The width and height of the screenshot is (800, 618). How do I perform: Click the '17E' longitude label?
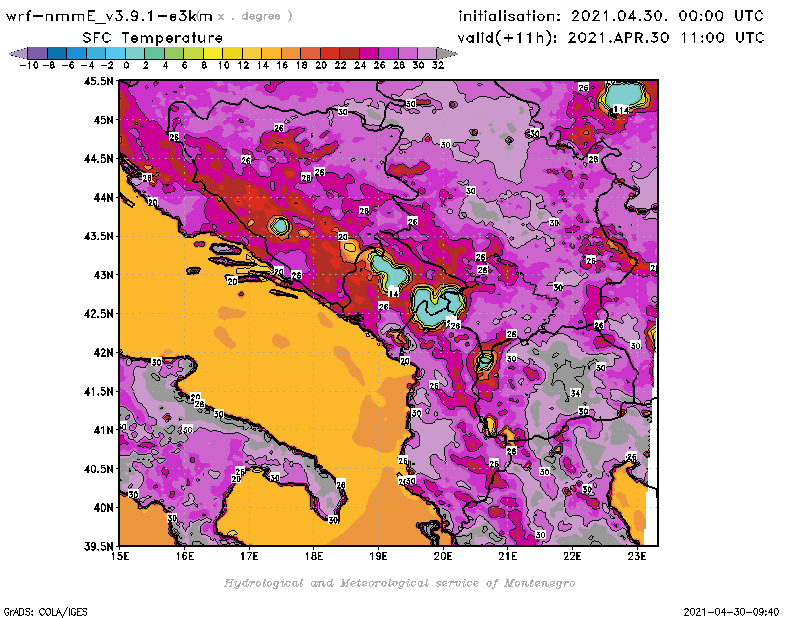point(249,556)
